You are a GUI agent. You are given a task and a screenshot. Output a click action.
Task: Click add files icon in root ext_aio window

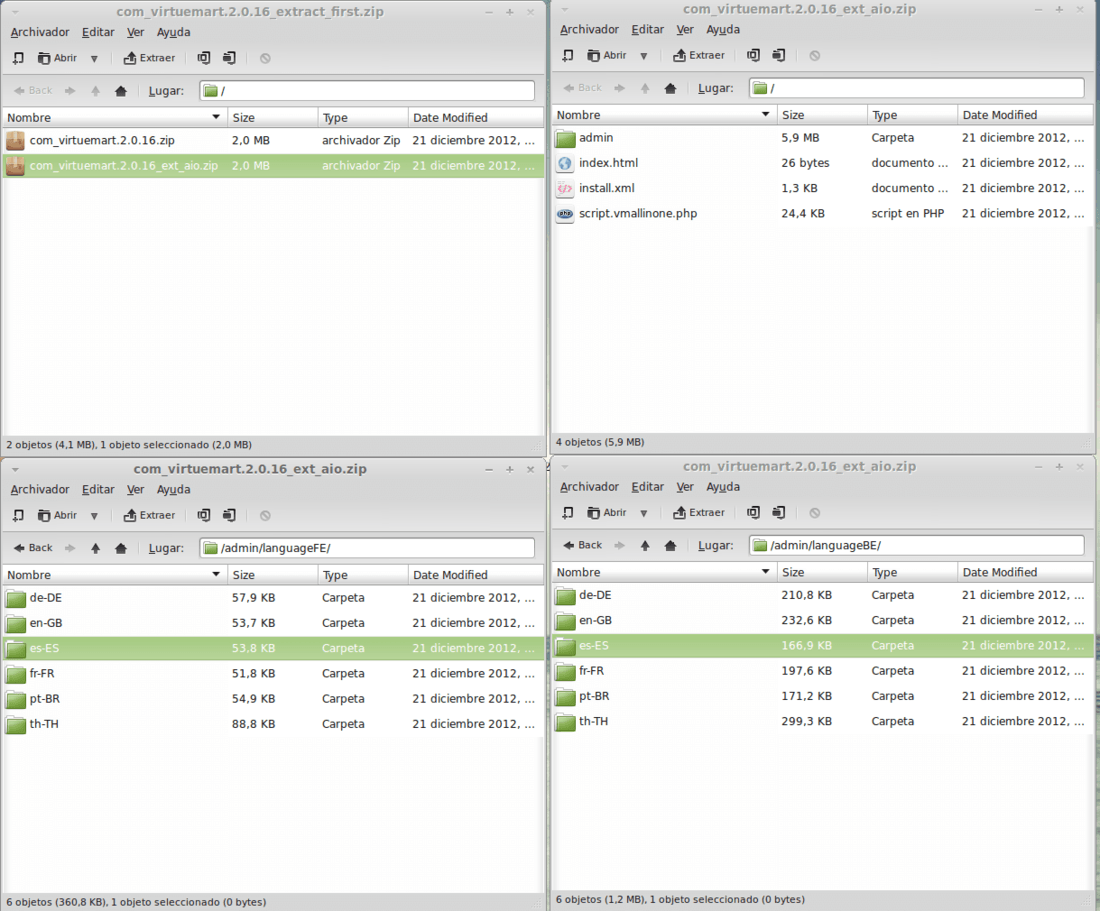pyautogui.click(x=753, y=55)
